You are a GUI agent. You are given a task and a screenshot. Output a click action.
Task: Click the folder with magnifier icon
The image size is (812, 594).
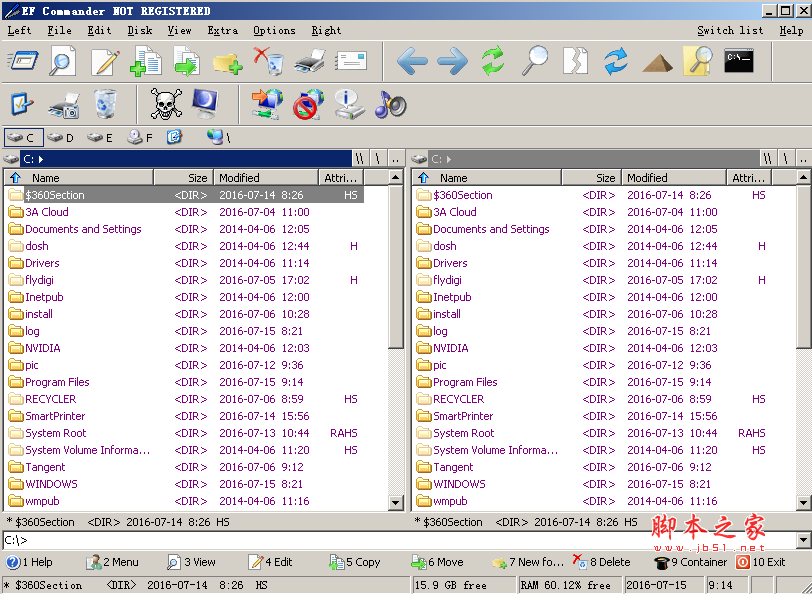click(698, 61)
